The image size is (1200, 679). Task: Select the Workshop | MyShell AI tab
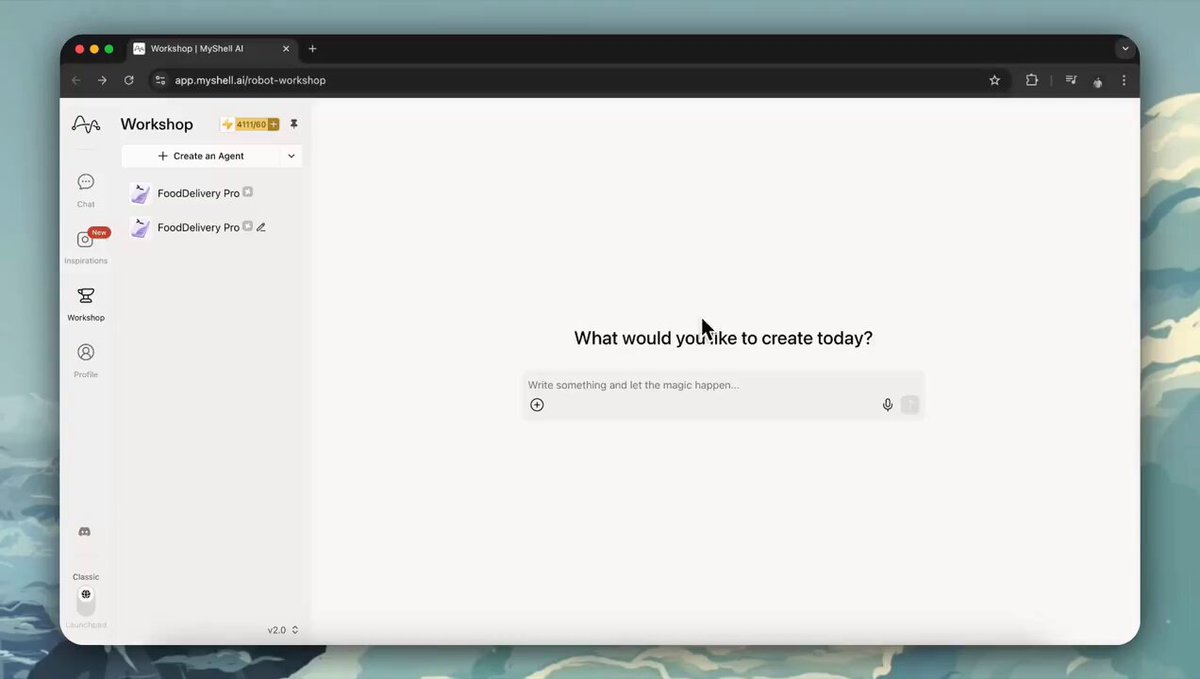coord(211,48)
